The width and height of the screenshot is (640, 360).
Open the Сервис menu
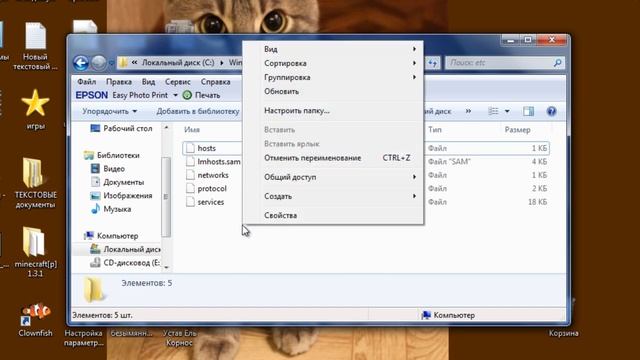(x=178, y=82)
